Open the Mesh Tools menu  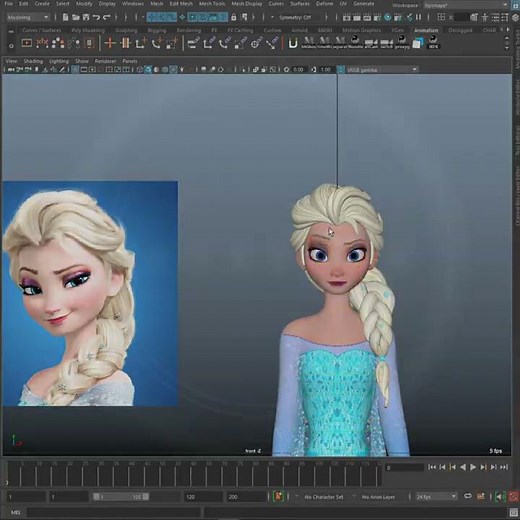(x=212, y=4)
